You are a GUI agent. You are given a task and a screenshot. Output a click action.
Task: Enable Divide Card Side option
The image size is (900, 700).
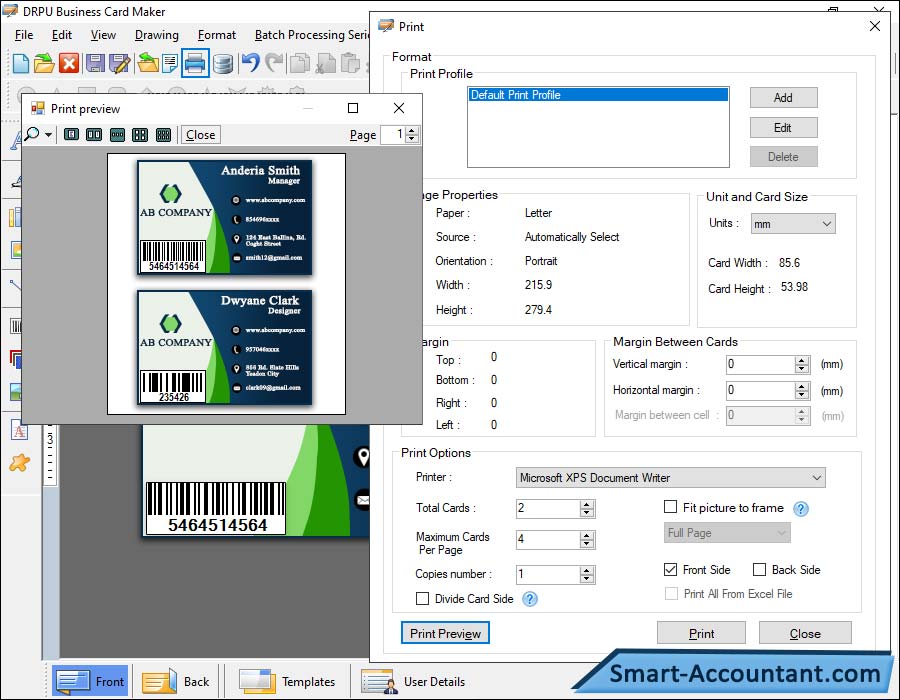click(422, 599)
